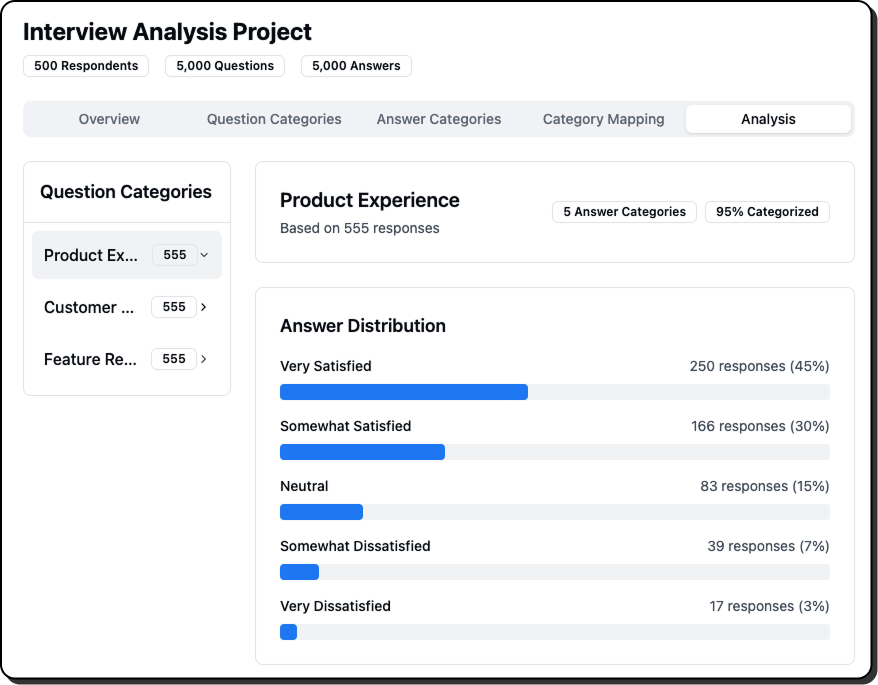Collapse the Product Experience category chevron
The image size is (878, 685).
tap(204, 255)
